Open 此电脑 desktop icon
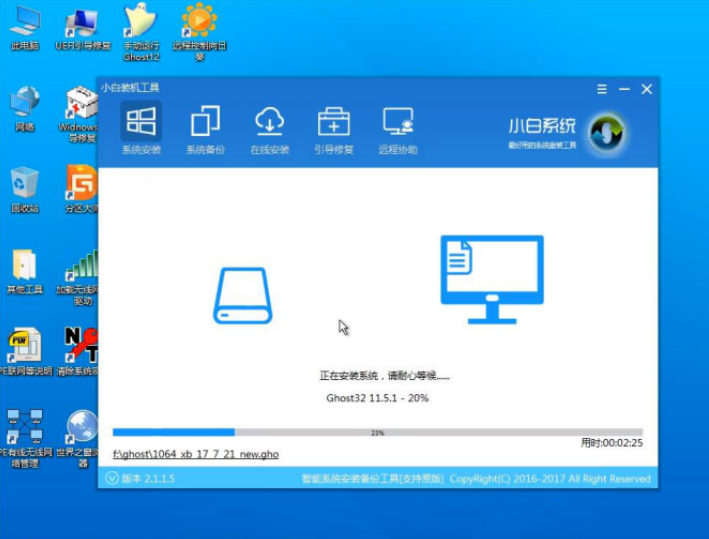This screenshot has width=709, height=539. [25, 28]
